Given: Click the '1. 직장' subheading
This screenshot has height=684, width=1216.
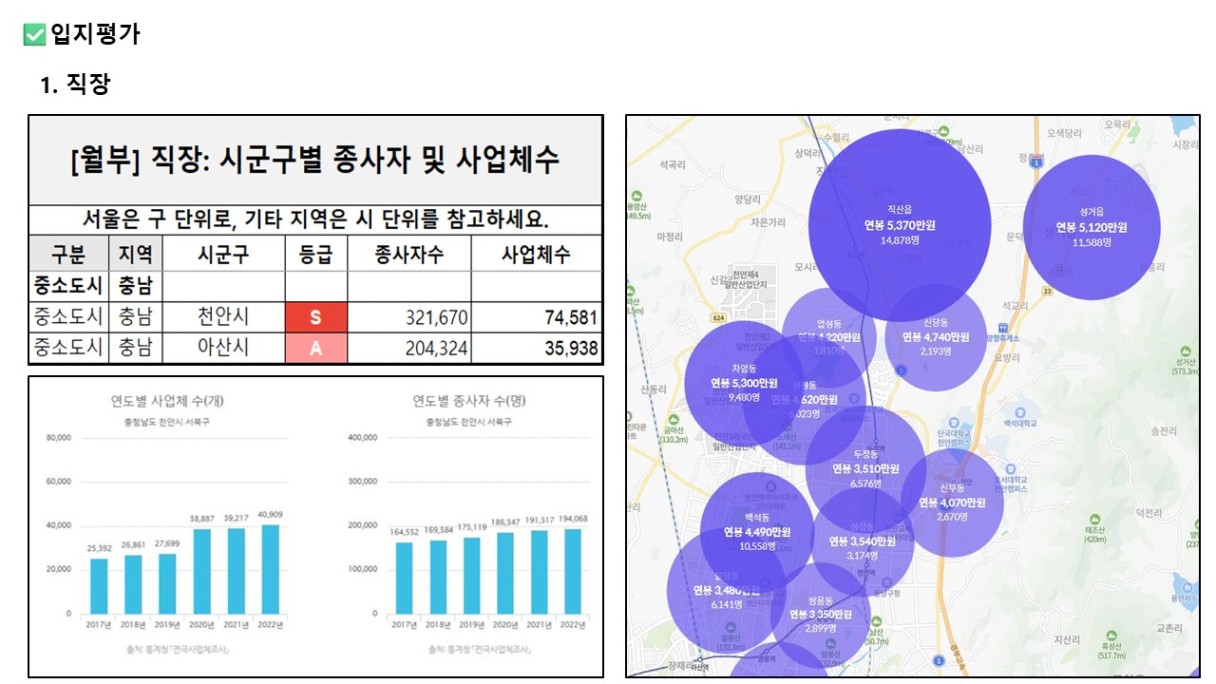Looking at the screenshot, I should point(75,85).
